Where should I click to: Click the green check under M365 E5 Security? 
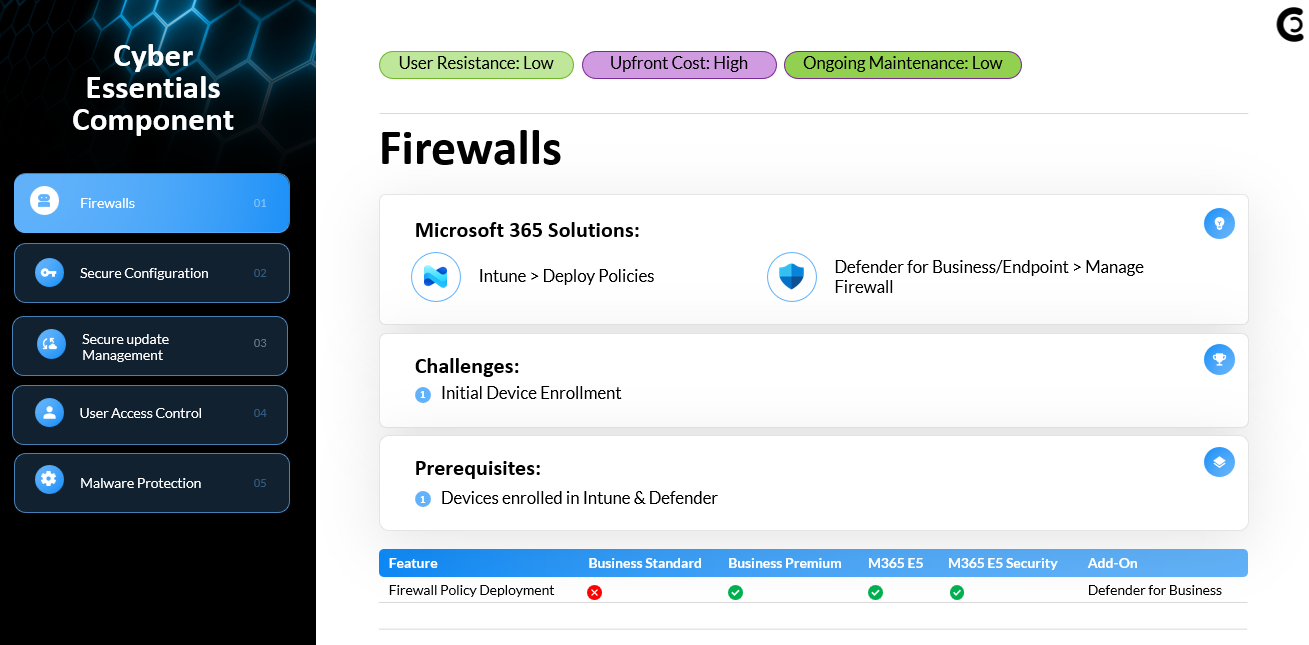coord(957,592)
